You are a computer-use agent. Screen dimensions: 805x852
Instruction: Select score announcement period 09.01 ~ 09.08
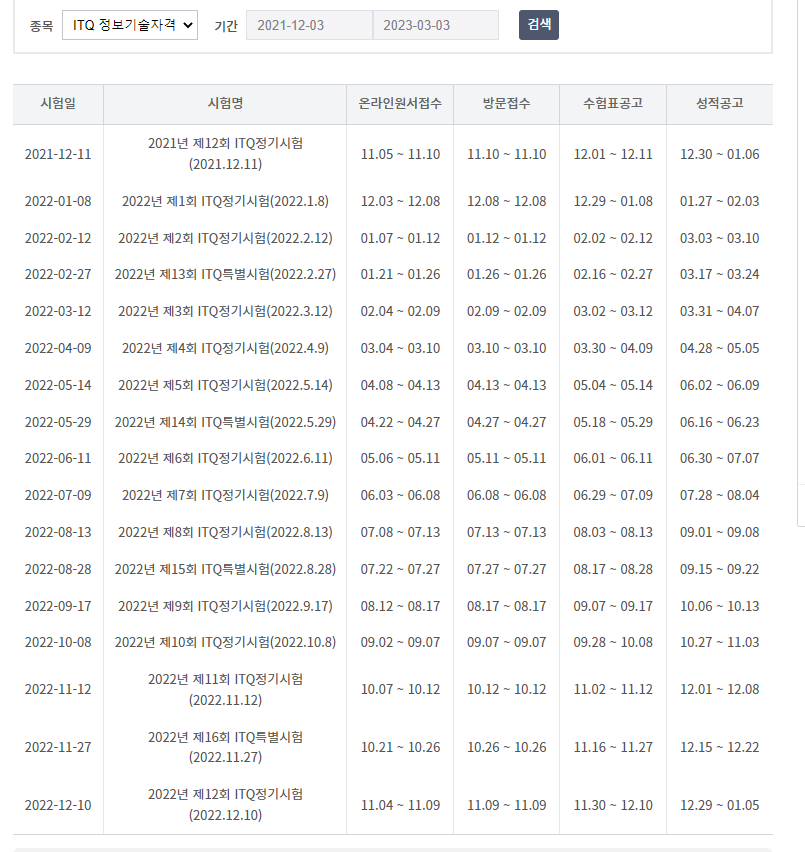click(720, 532)
